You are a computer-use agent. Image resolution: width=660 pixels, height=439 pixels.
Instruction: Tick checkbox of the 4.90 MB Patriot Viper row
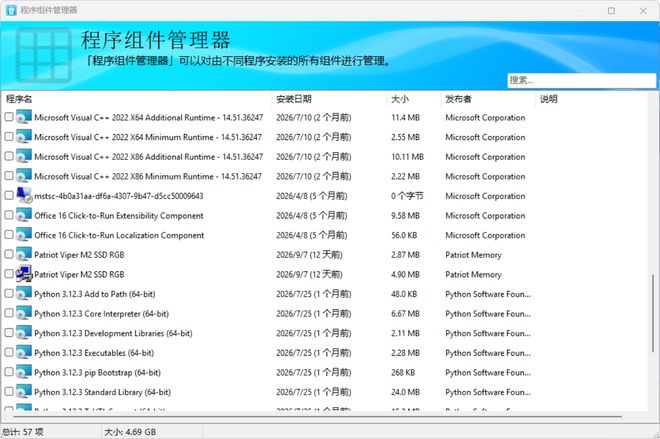[x=9, y=274]
